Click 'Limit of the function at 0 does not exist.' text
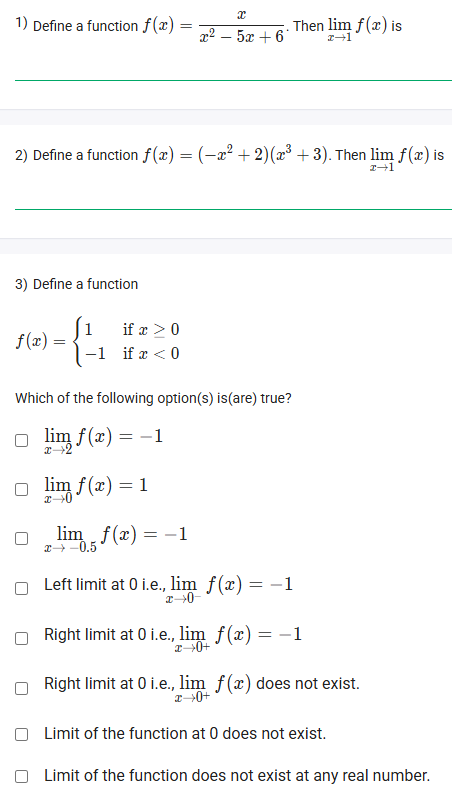This screenshot has height=796, width=452. point(185,734)
